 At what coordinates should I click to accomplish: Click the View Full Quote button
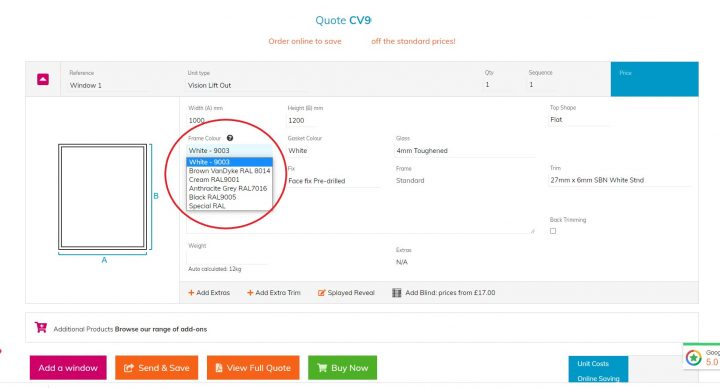coord(253,368)
